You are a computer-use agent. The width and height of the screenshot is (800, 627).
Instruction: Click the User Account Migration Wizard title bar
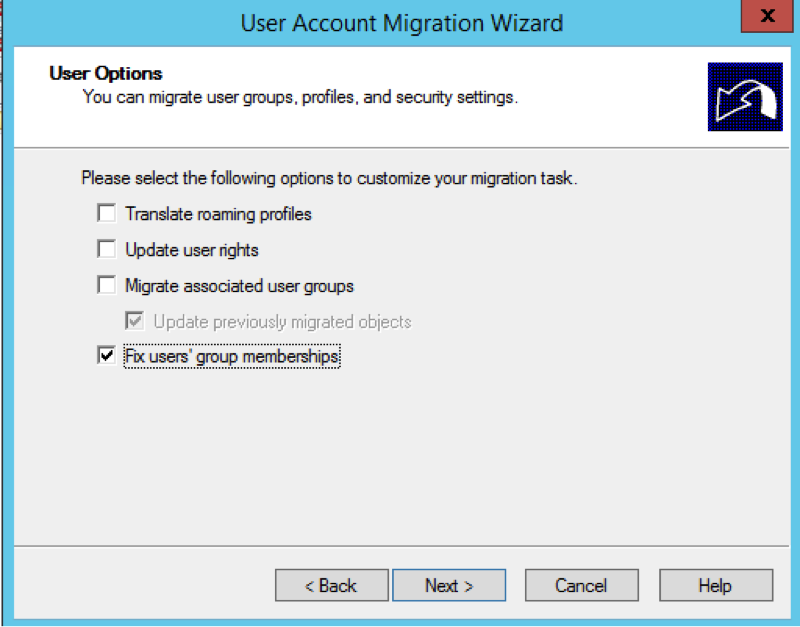401,22
